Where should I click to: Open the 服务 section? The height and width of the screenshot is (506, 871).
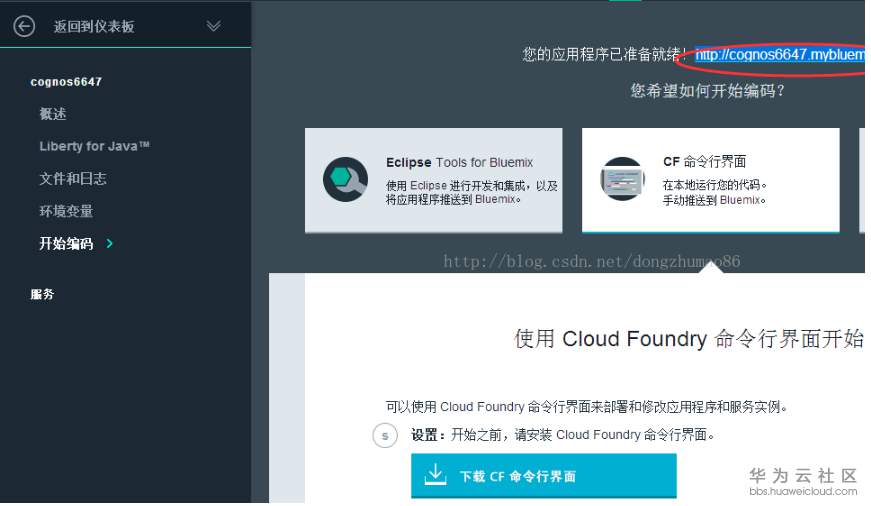click(42, 294)
